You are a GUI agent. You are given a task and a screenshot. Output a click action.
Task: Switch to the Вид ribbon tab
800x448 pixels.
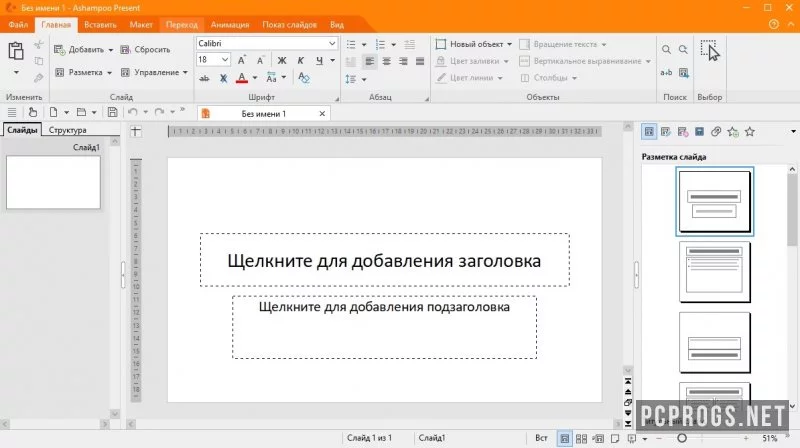[337, 24]
